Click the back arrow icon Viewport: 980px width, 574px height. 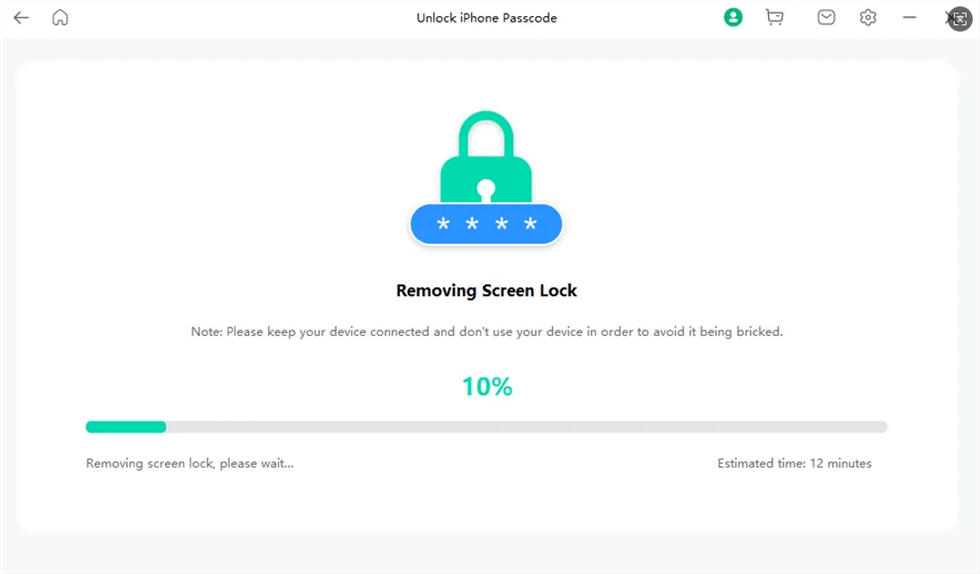[21, 18]
